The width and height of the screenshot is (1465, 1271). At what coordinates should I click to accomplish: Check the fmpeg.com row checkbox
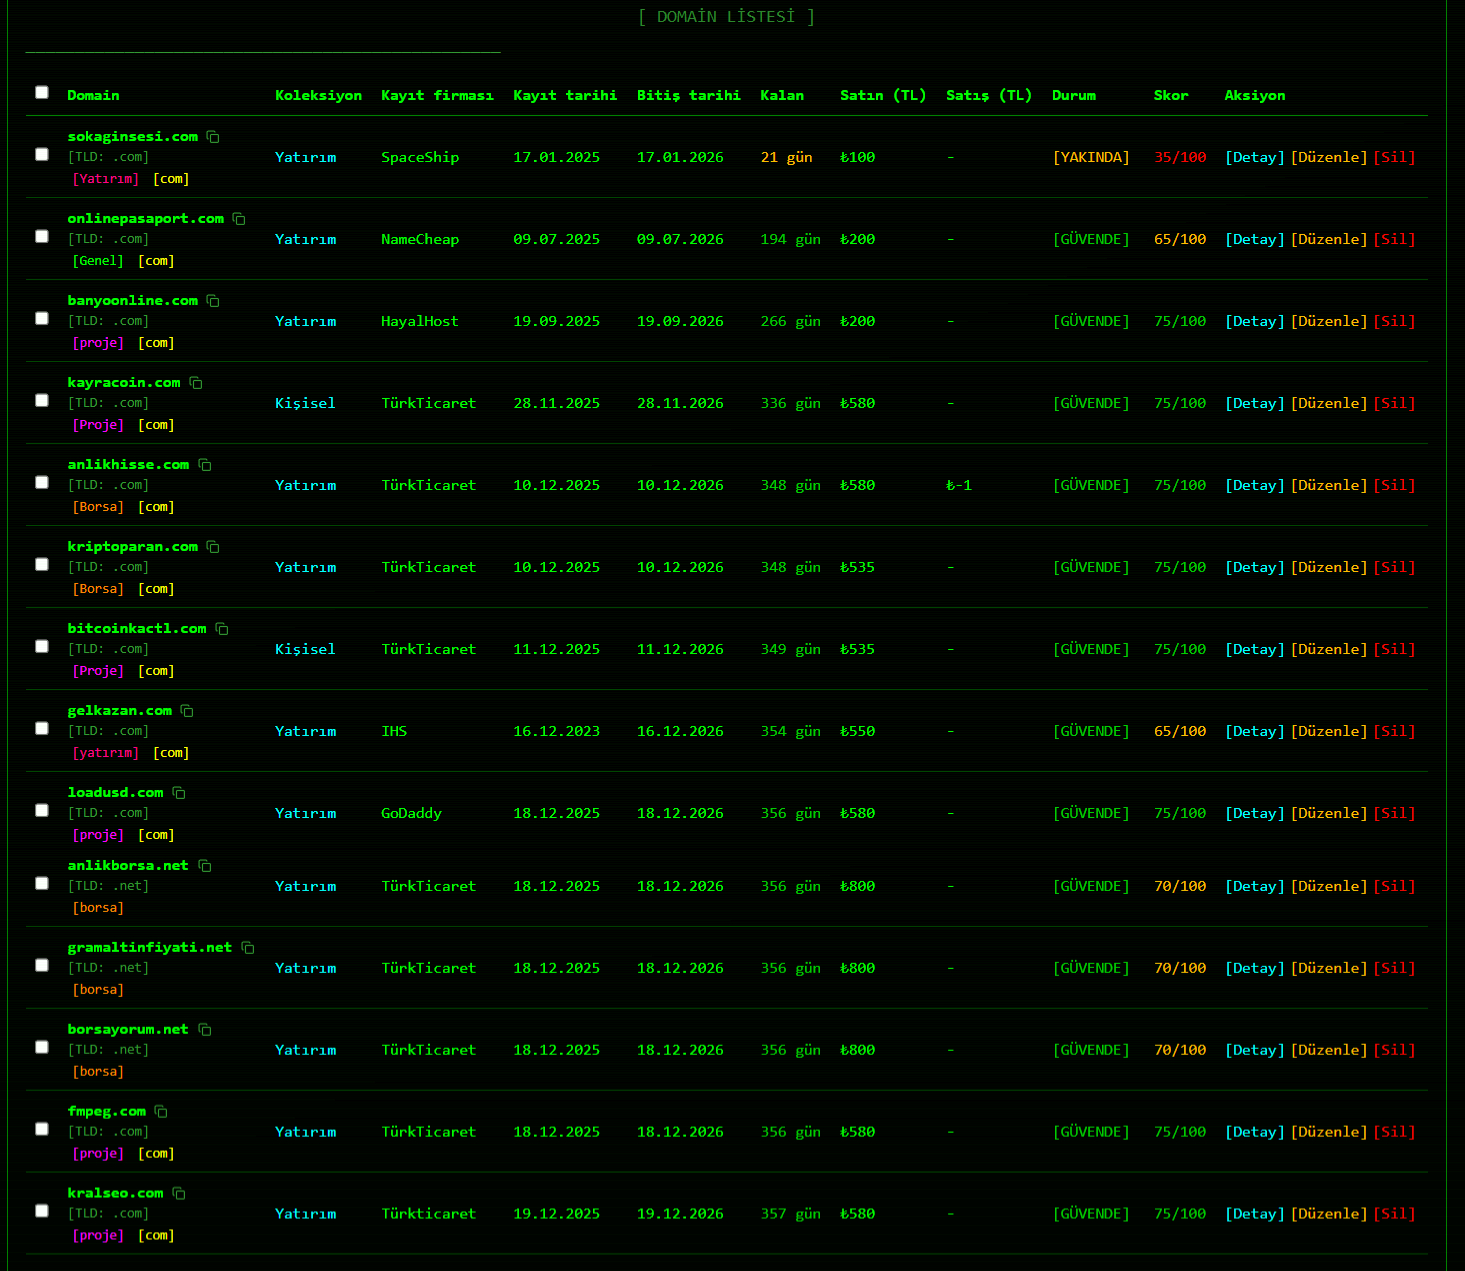pos(42,1129)
